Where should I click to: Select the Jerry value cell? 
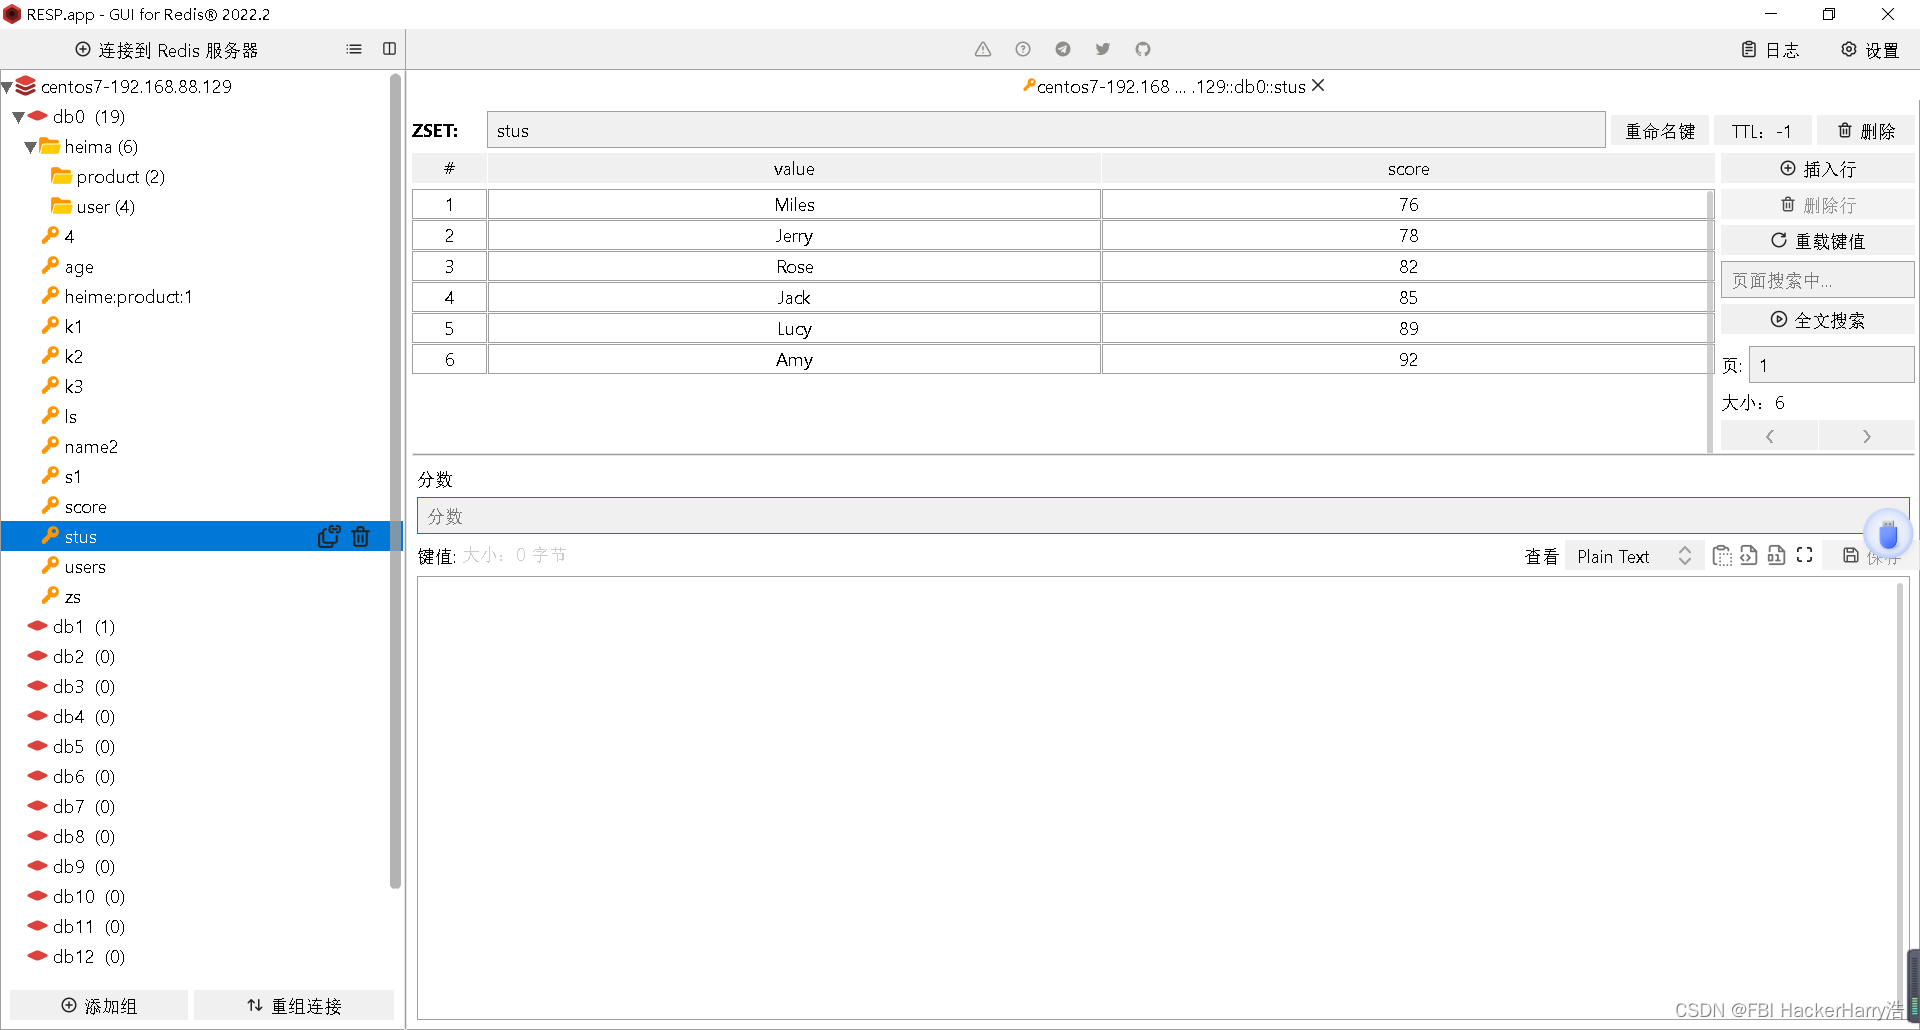point(794,235)
